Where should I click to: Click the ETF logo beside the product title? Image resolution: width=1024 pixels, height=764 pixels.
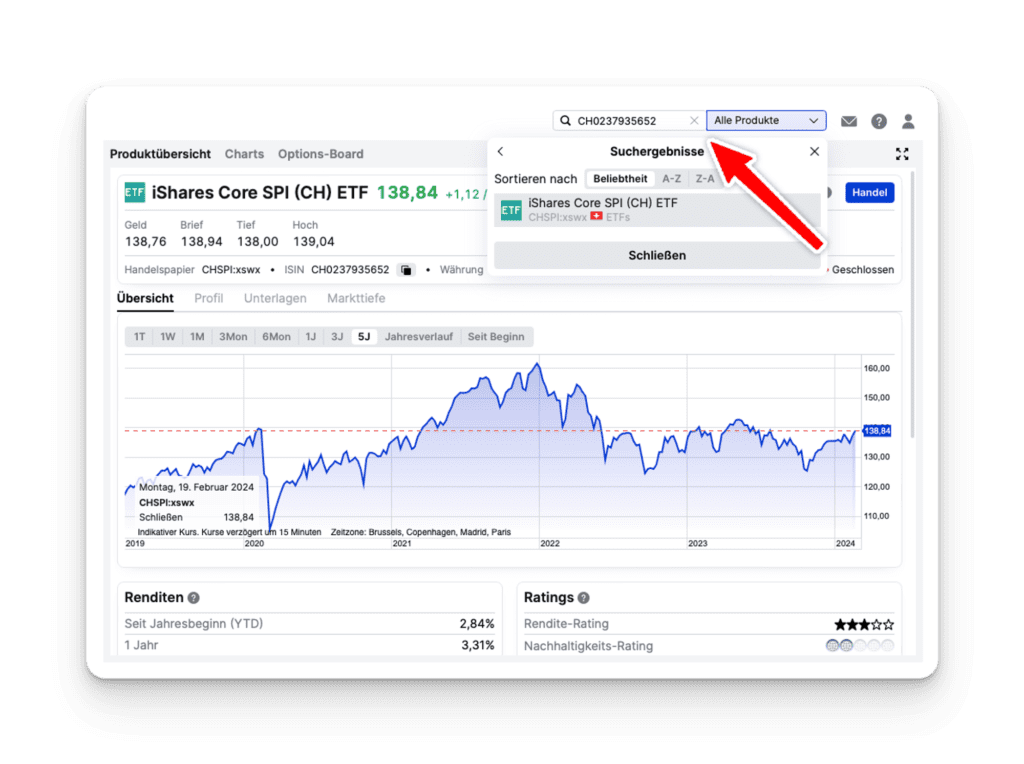135,193
